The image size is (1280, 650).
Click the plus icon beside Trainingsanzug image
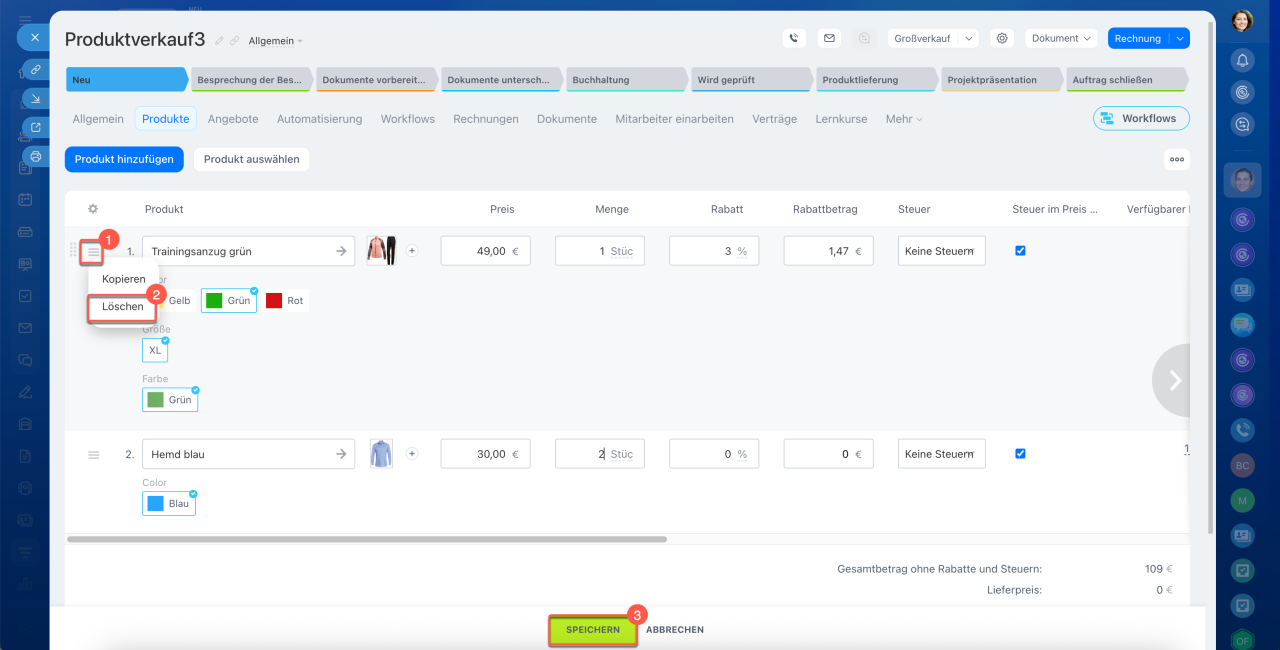412,251
